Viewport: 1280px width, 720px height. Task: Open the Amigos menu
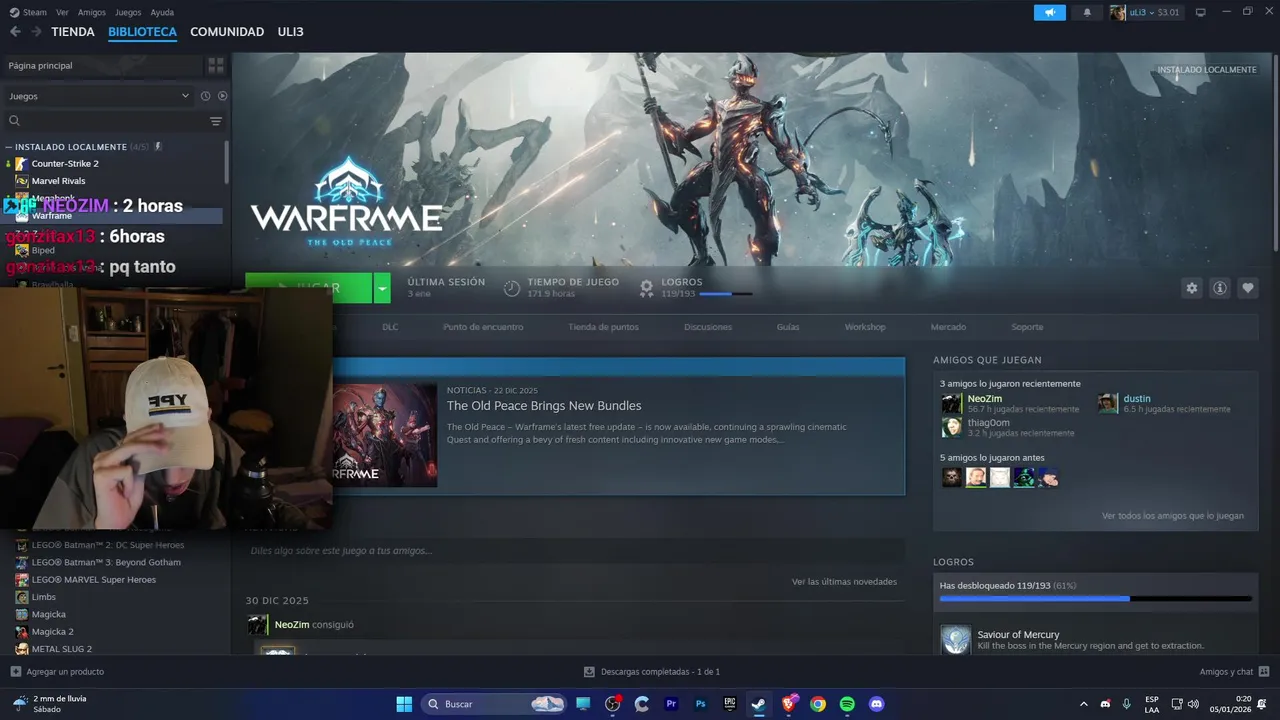click(x=92, y=12)
